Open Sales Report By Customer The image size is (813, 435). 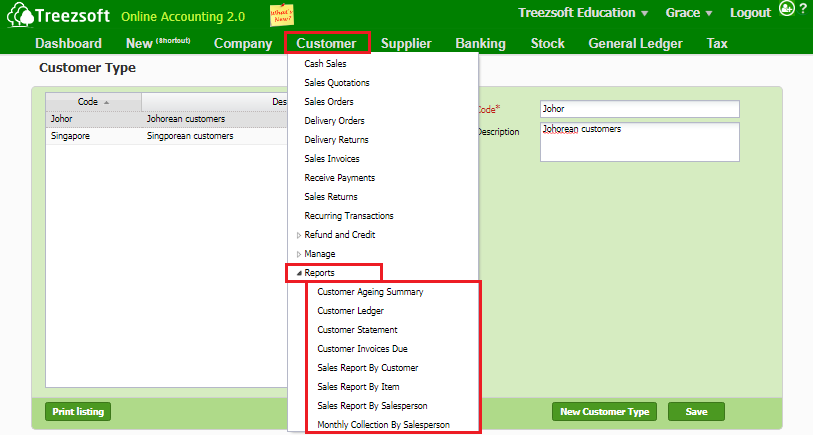click(368, 368)
